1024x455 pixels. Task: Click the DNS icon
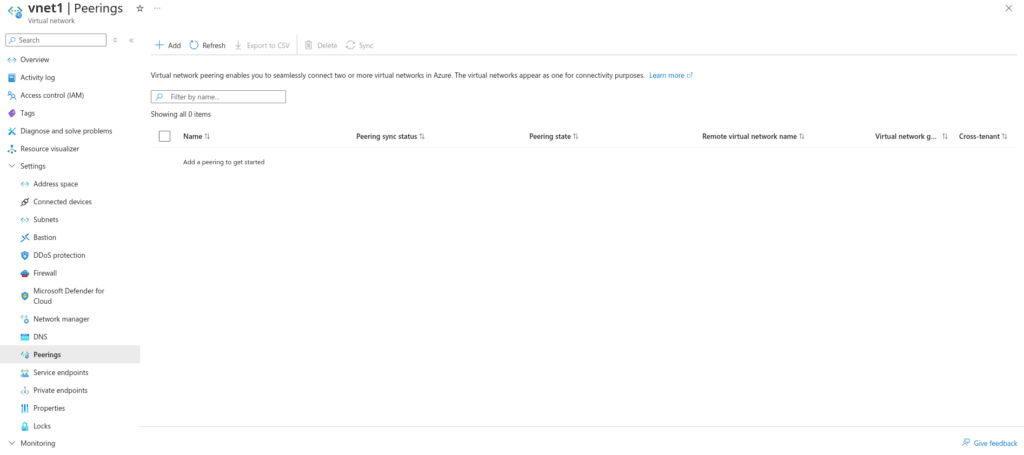click(x=25, y=337)
